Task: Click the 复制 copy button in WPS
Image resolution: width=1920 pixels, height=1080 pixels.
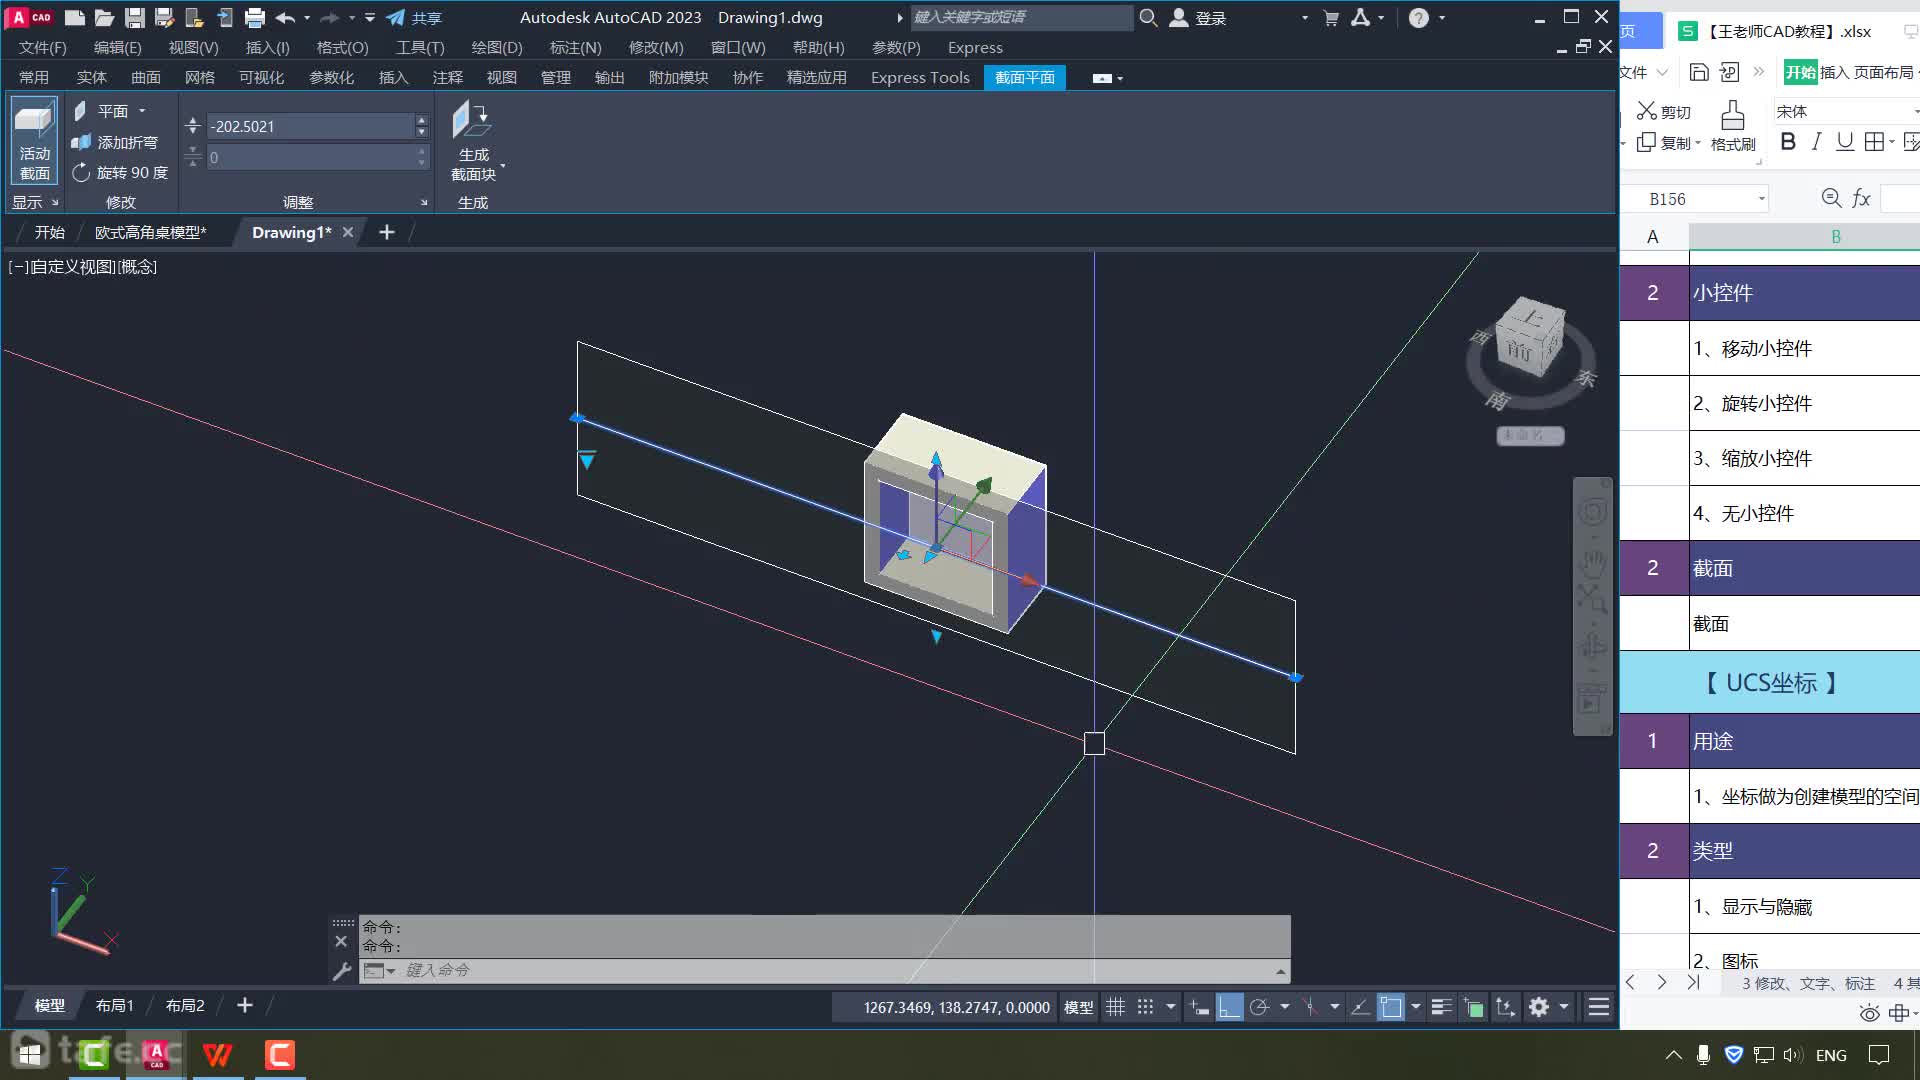Action: (x=1666, y=142)
